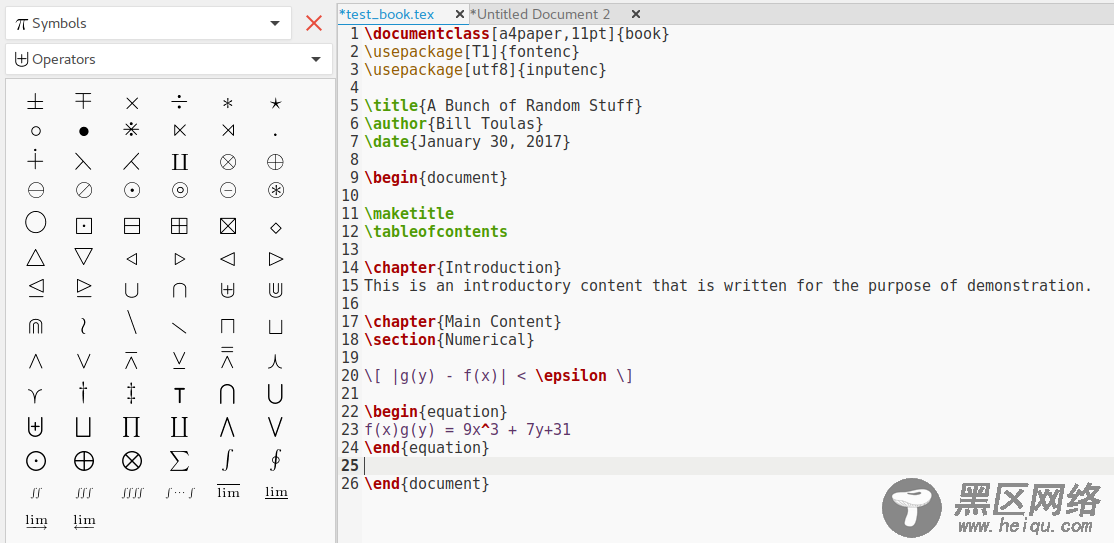Insert the times (×) operator symbol
This screenshot has height=543, width=1114.
click(x=131, y=104)
